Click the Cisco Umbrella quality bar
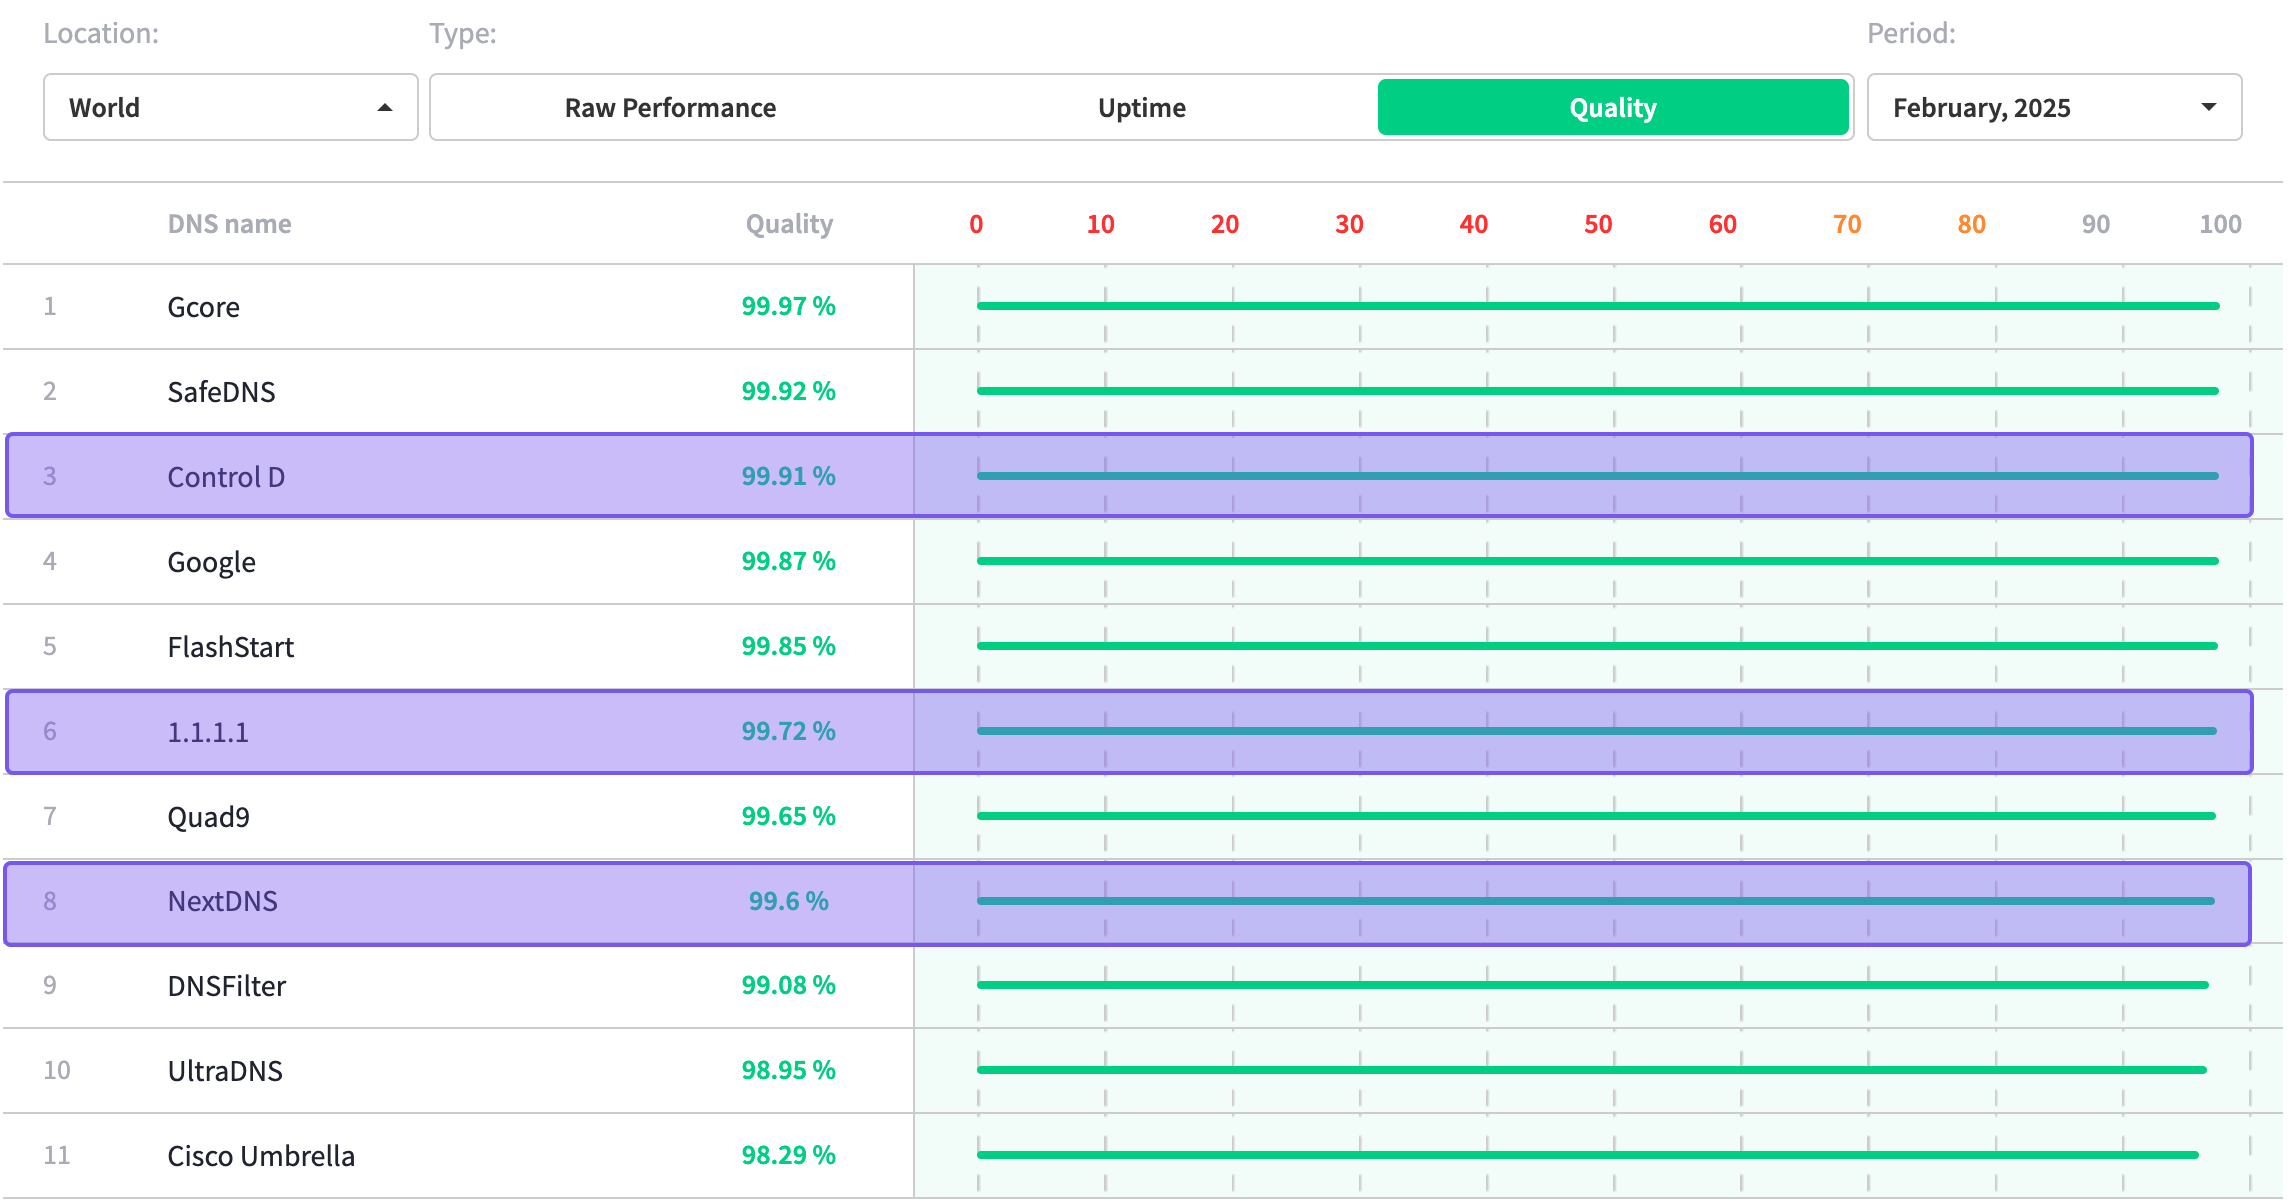 (1588, 1155)
